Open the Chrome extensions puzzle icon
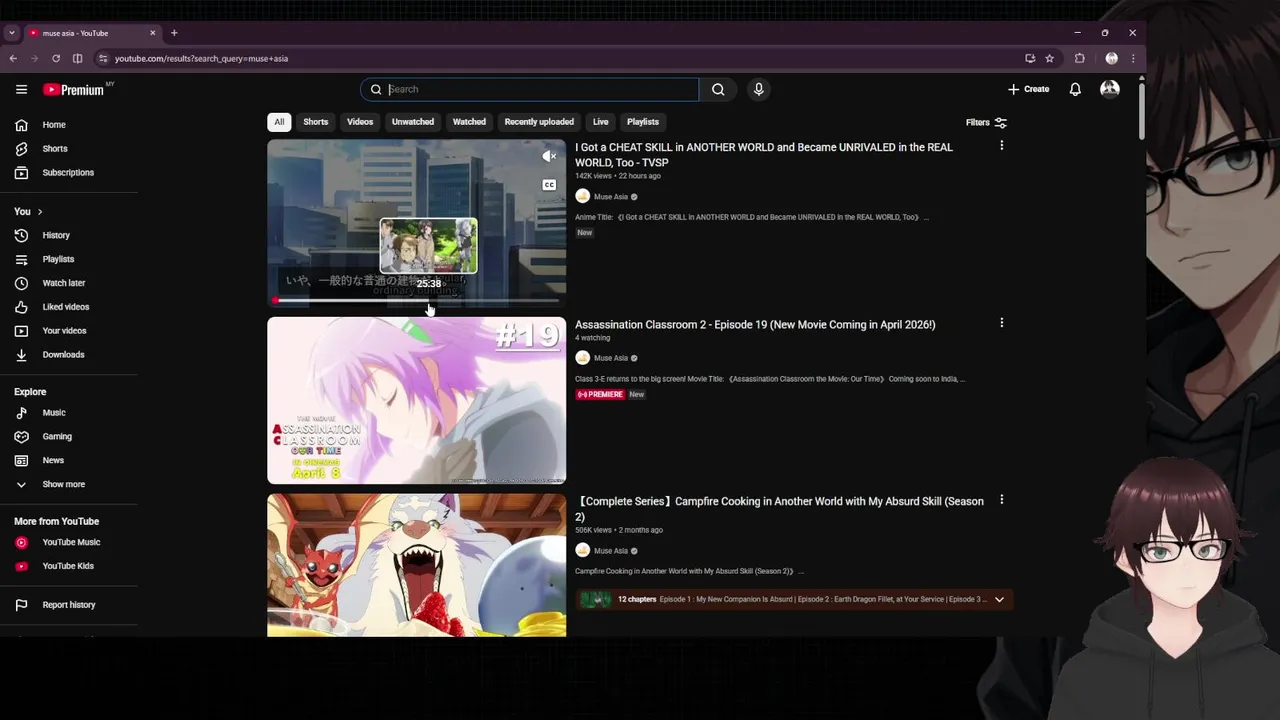Image resolution: width=1280 pixels, height=720 pixels. 1079,59
